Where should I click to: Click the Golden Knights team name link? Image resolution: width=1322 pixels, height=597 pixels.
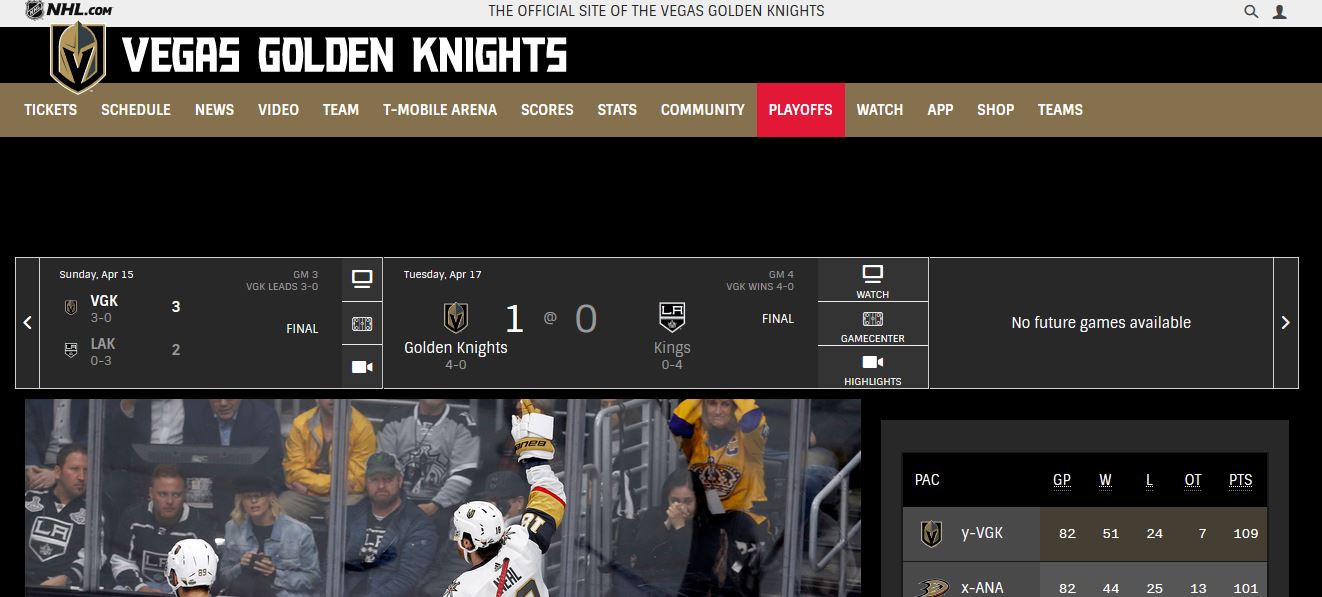456,348
